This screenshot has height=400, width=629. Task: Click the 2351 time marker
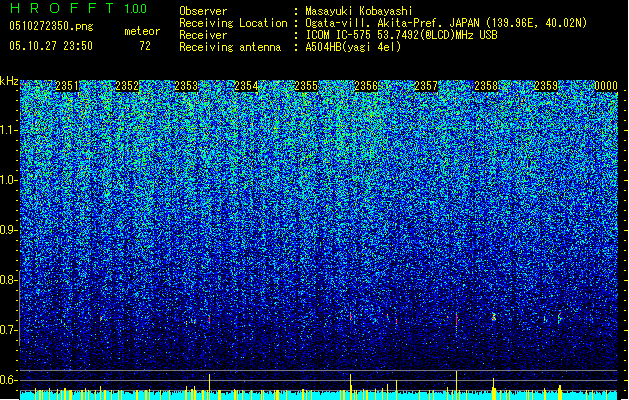click(x=67, y=86)
